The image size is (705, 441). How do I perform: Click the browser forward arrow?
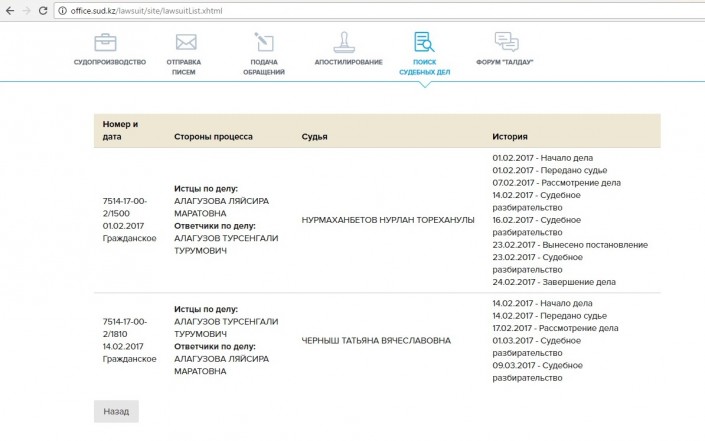(26, 10)
